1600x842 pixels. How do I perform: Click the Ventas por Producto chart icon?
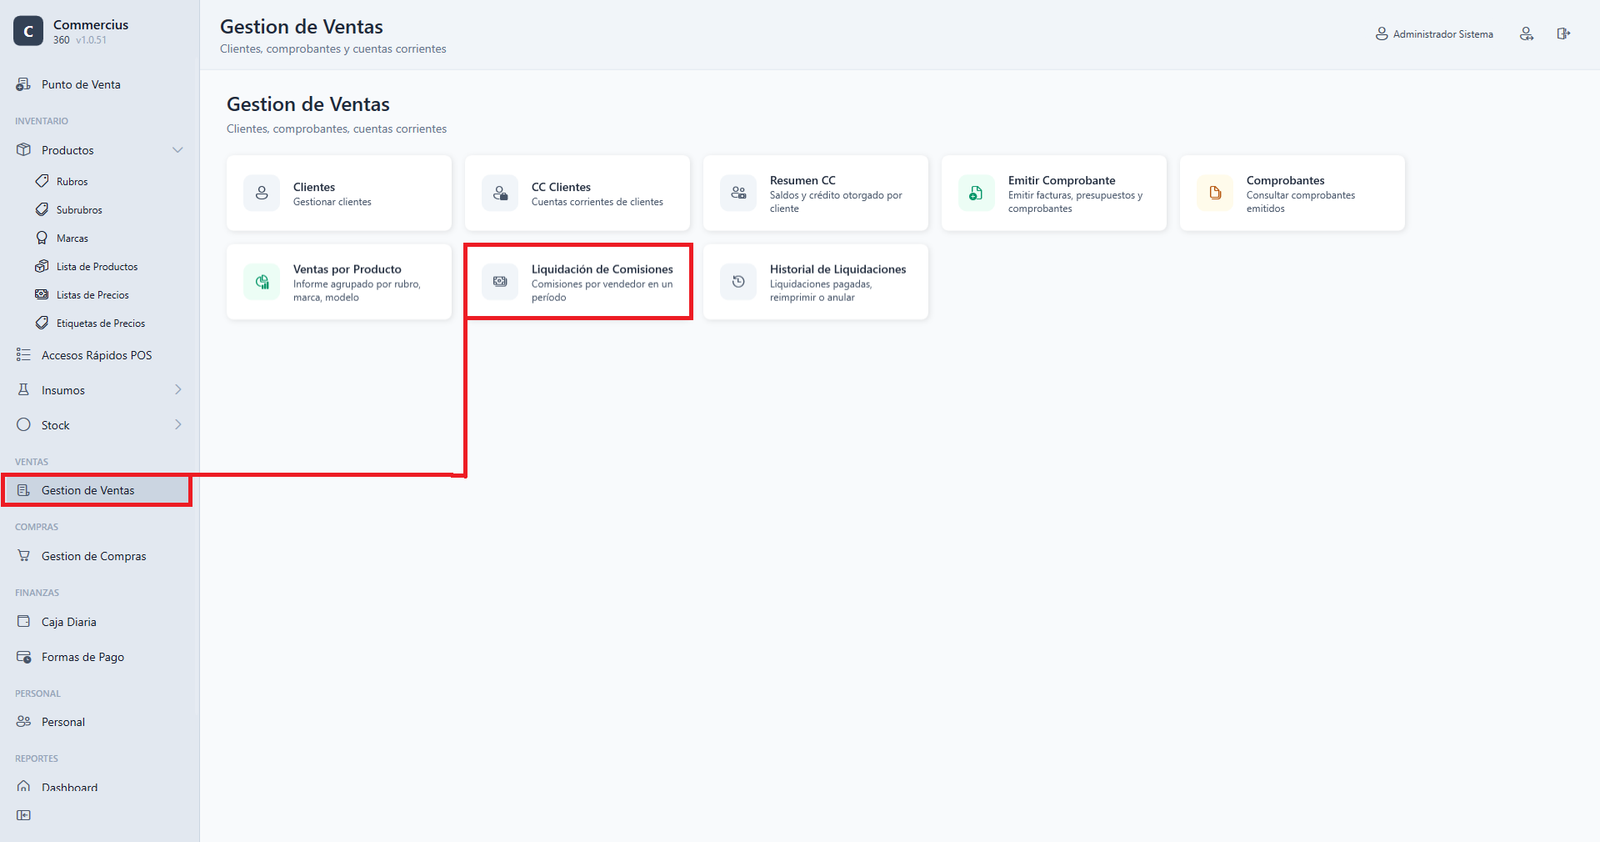point(262,282)
